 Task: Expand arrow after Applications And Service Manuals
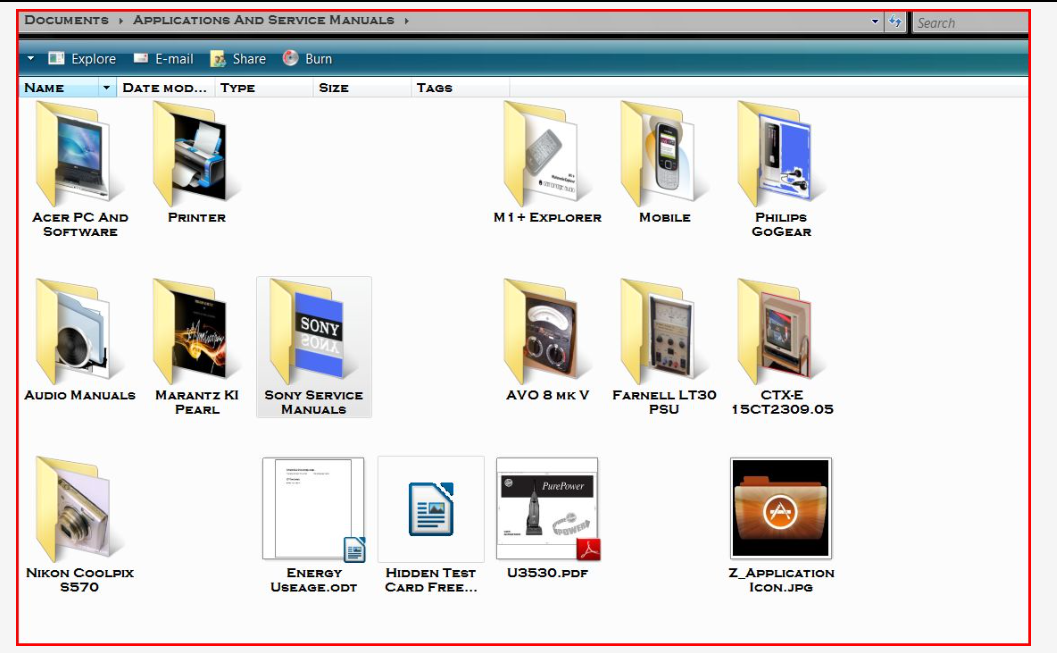click(406, 21)
